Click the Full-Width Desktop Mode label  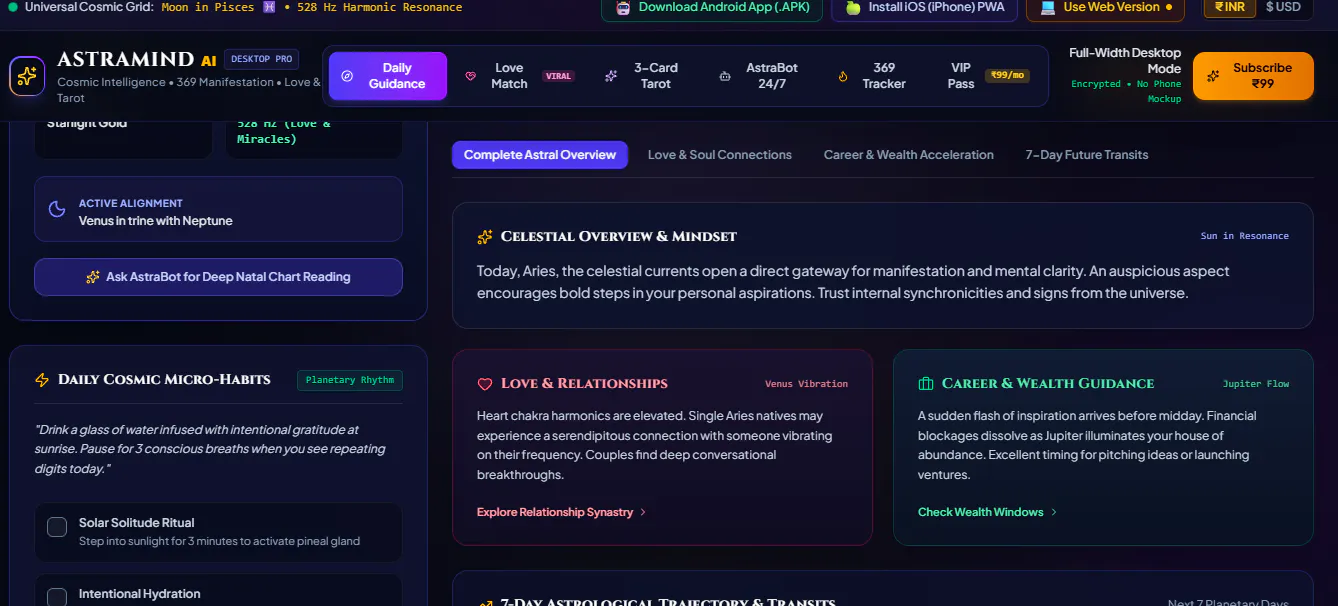point(1125,61)
